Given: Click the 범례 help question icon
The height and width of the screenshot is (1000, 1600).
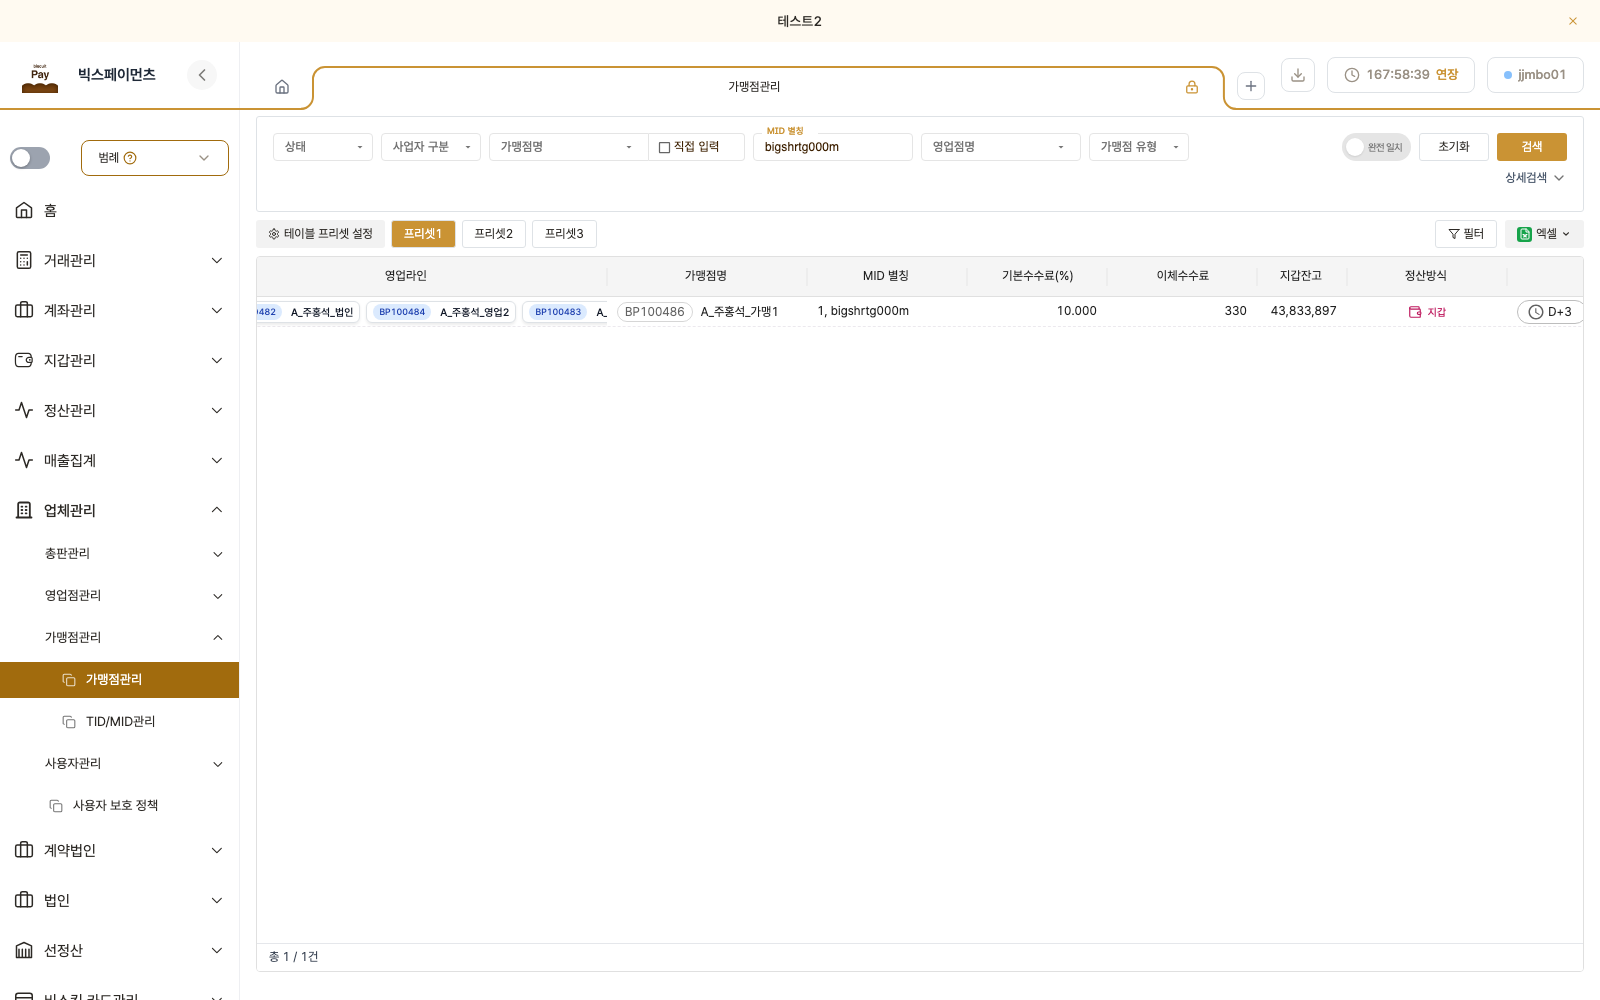Looking at the screenshot, I should pos(130,158).
